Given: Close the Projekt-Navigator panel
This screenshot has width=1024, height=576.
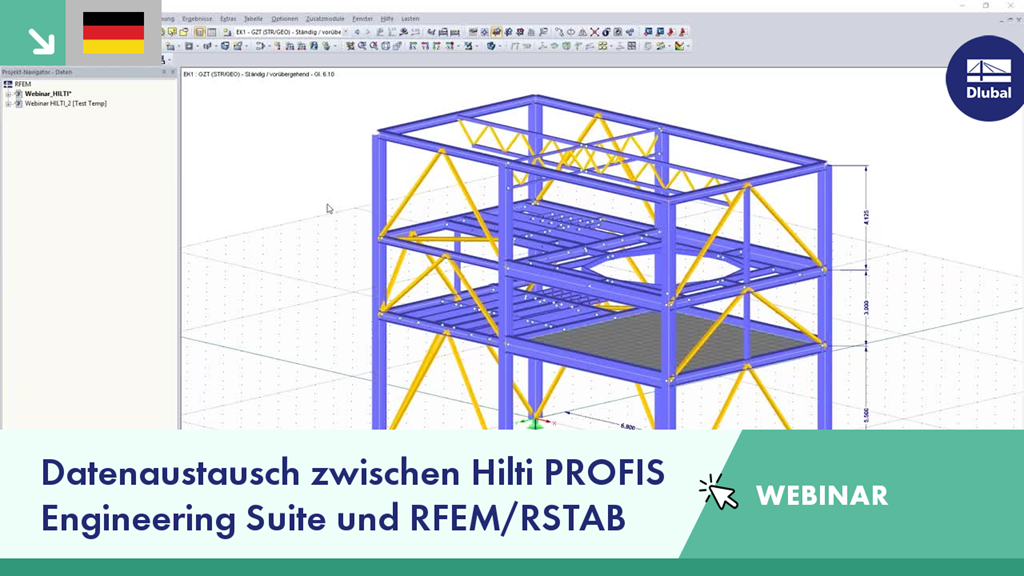Looking at the screenshot, I should click(173, 72).
